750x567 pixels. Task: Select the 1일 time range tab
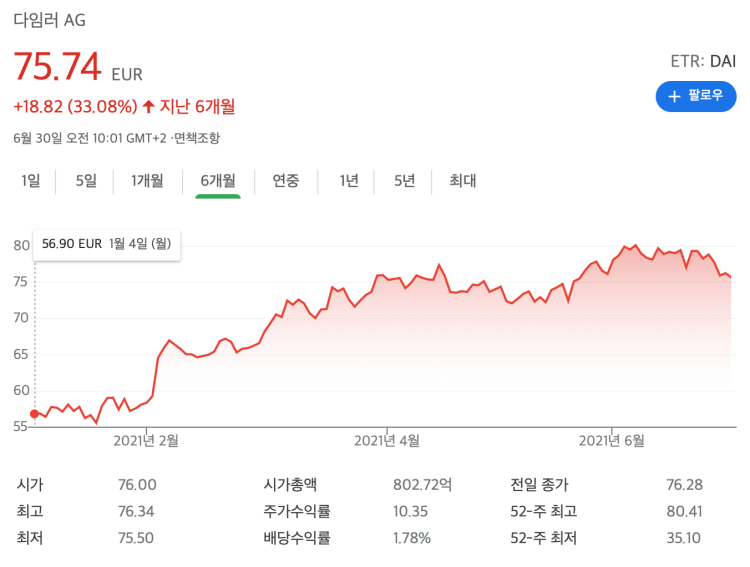pyautogui.click(x=31, y=181)
